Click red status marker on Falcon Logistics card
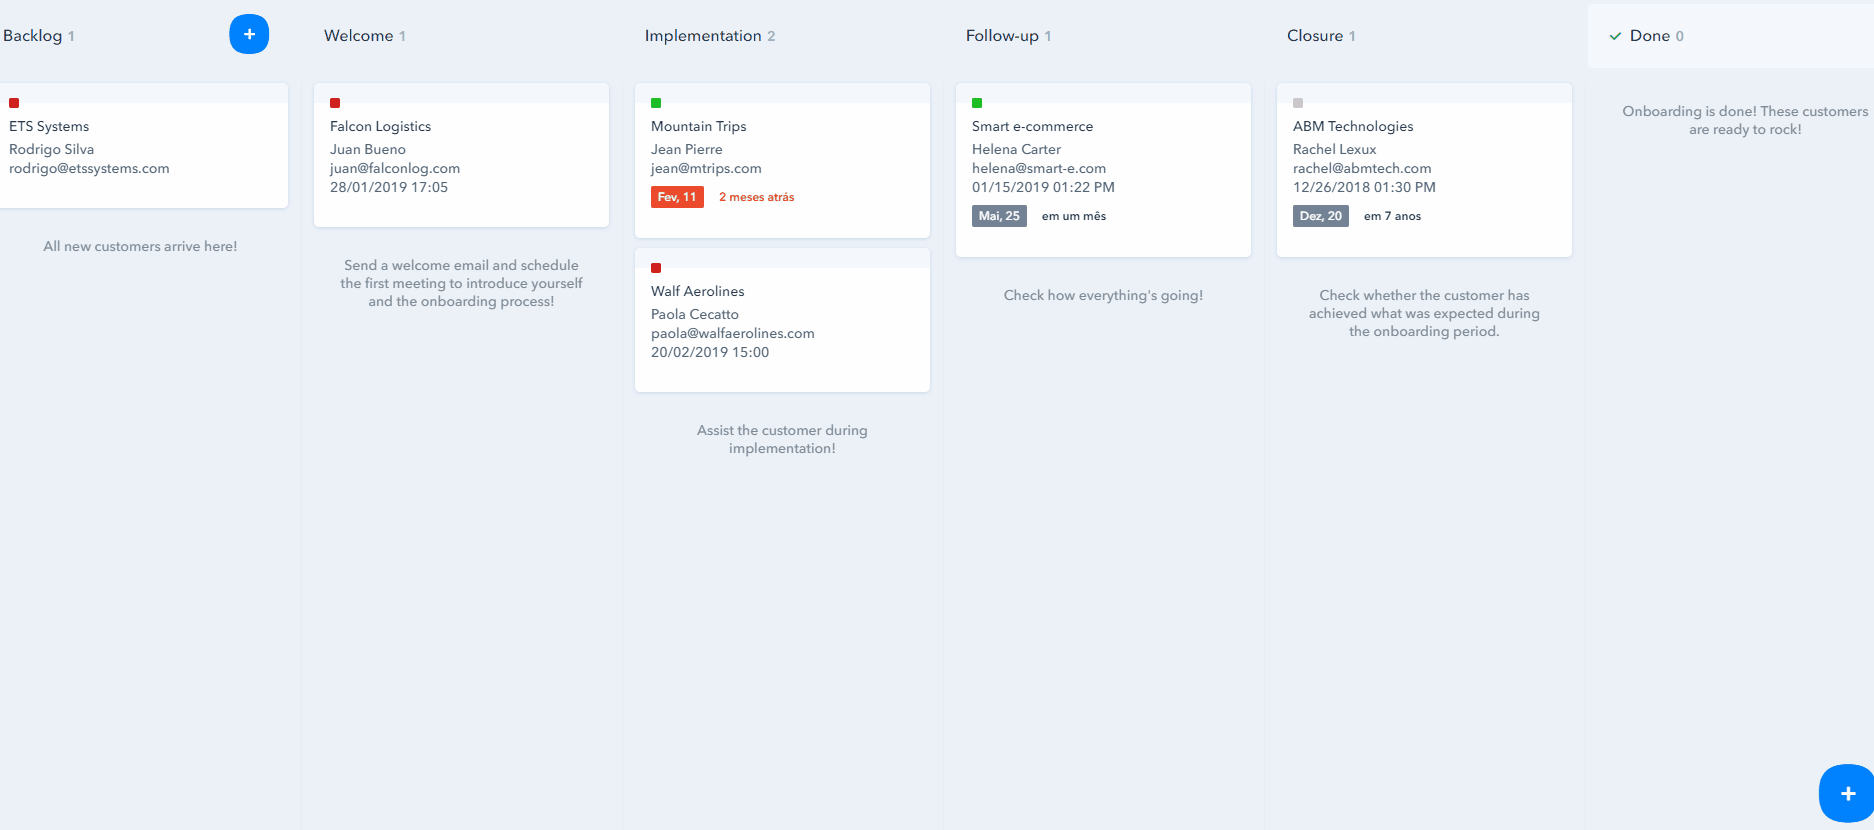The width and height of the screenshot is (1874, 830). [335, 103]
